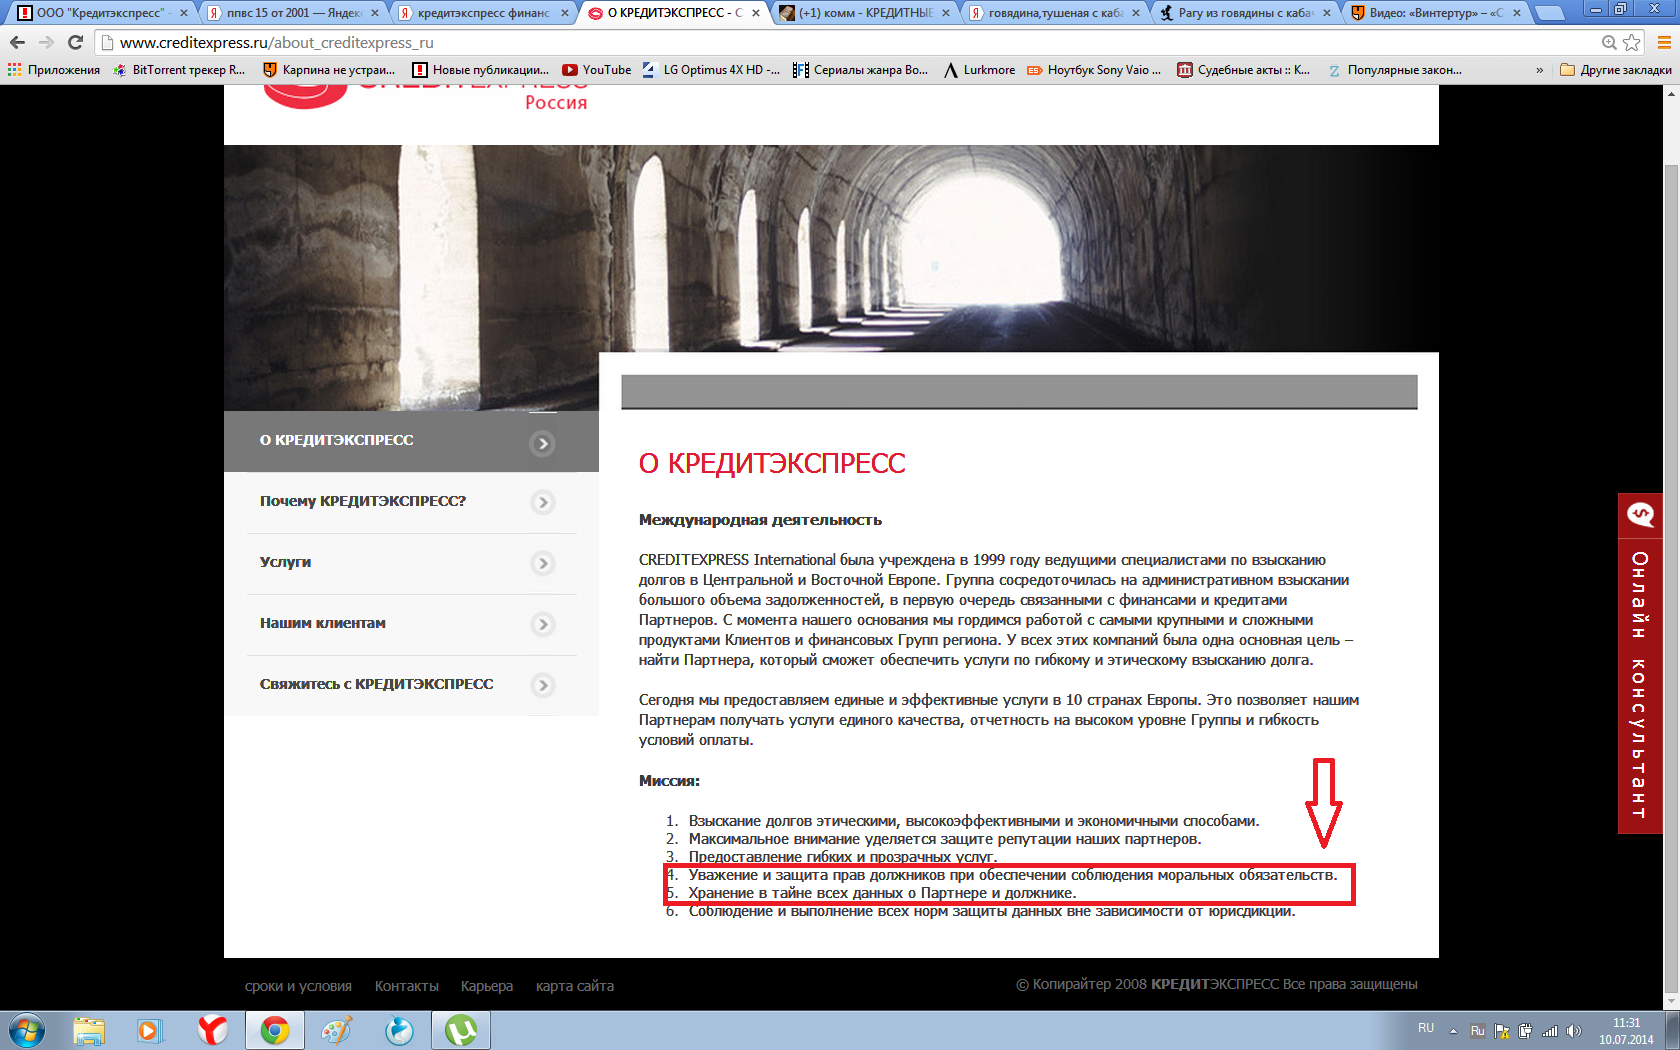1680x1050 pixels.
Task: Open the Почему КРЕДИТЭКСПРЕСС? menu item
Action: point(411,502)
